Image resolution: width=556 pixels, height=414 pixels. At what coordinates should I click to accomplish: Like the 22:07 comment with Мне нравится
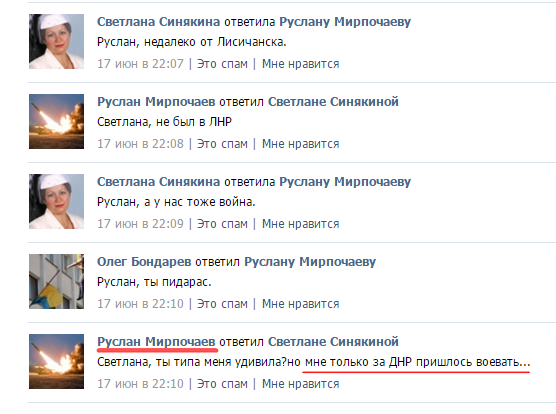301,64
